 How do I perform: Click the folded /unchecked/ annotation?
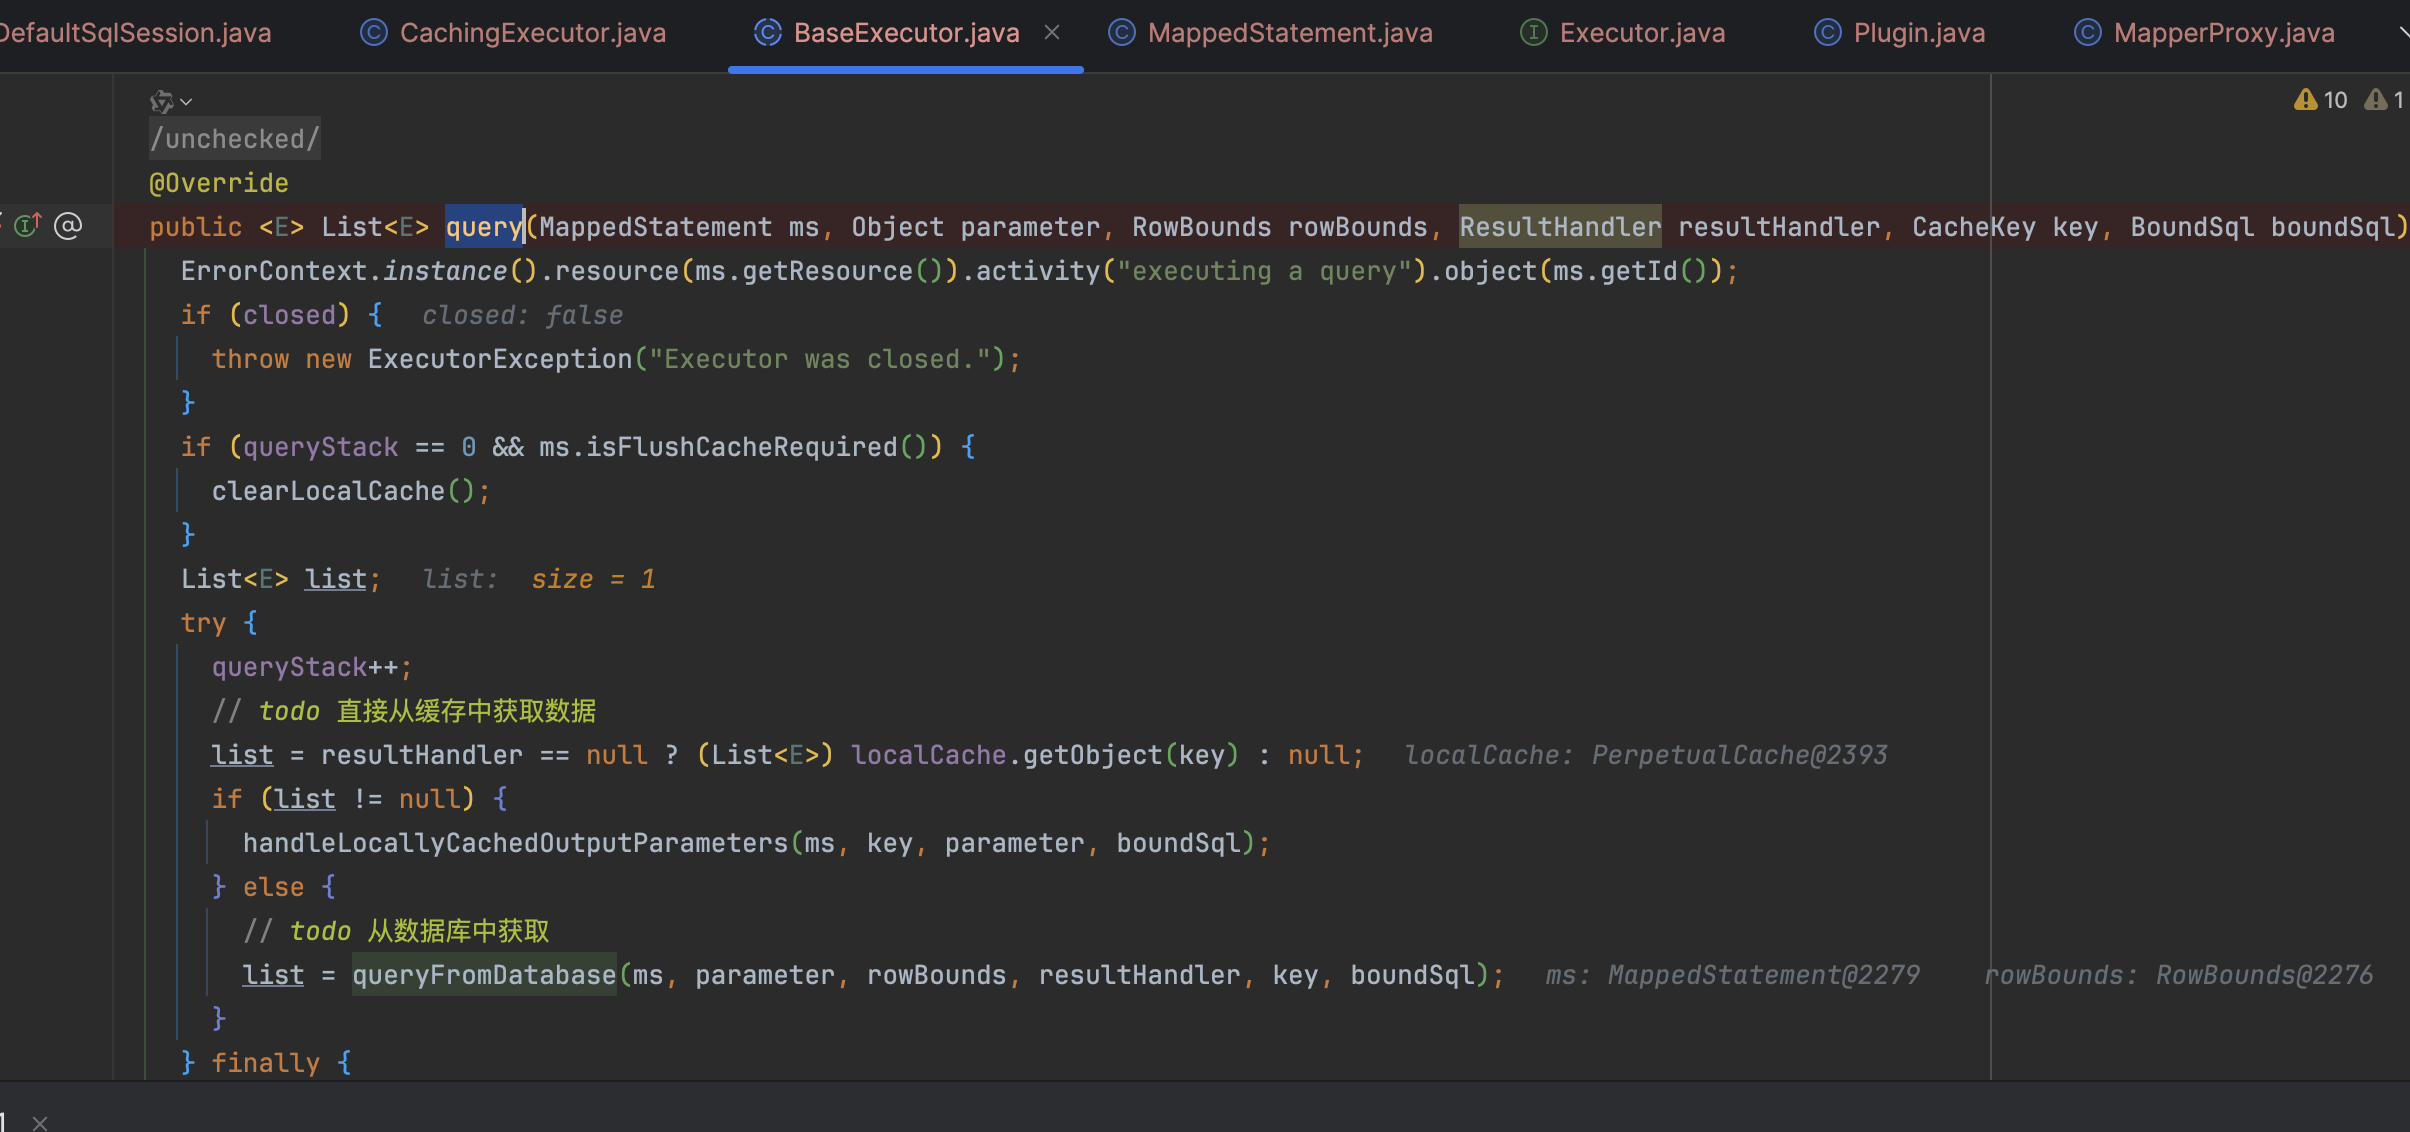point(235,139)
